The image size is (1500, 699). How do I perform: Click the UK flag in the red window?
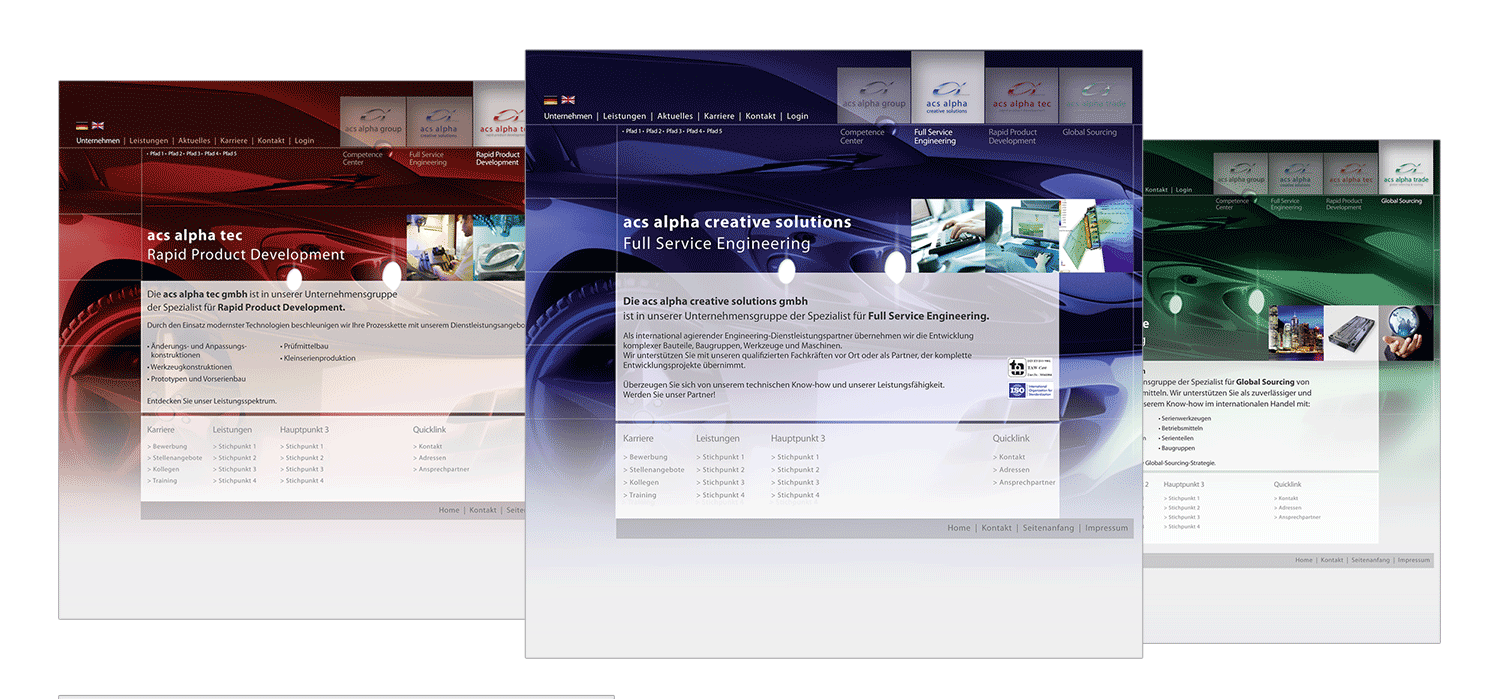click(98, 126)
